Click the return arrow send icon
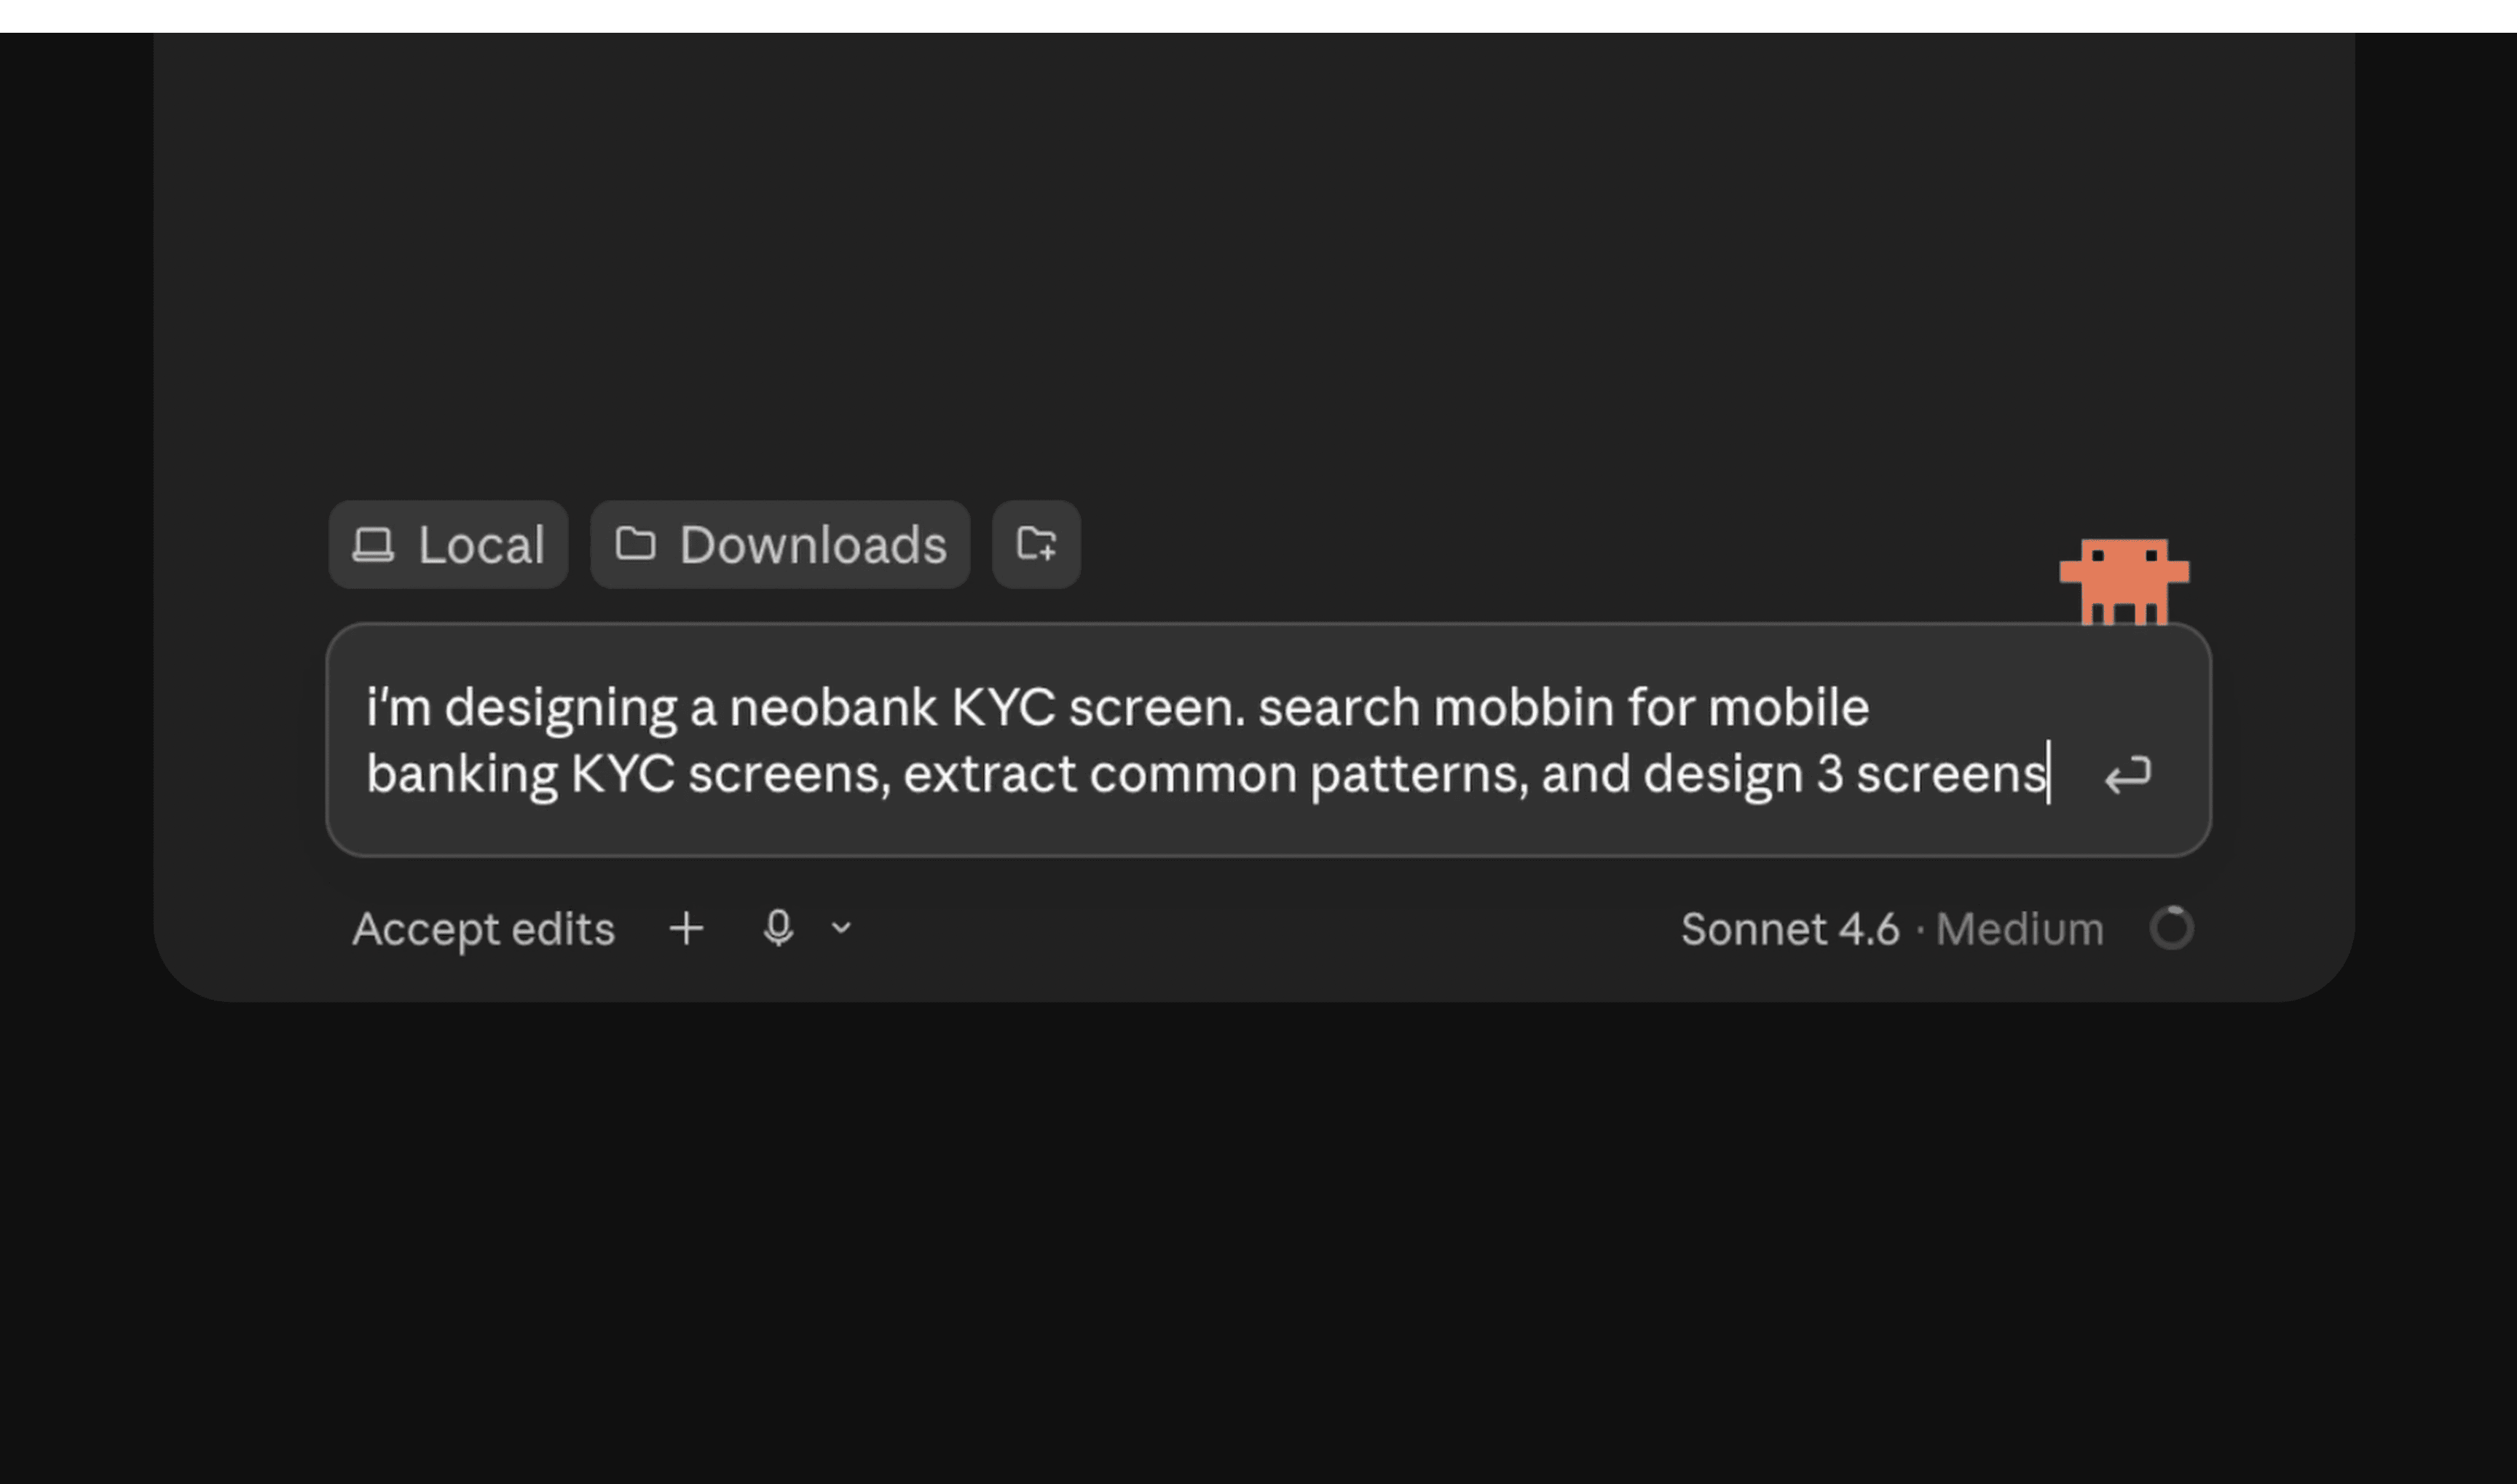2517x1484 pixels. tap(2127, 775)
